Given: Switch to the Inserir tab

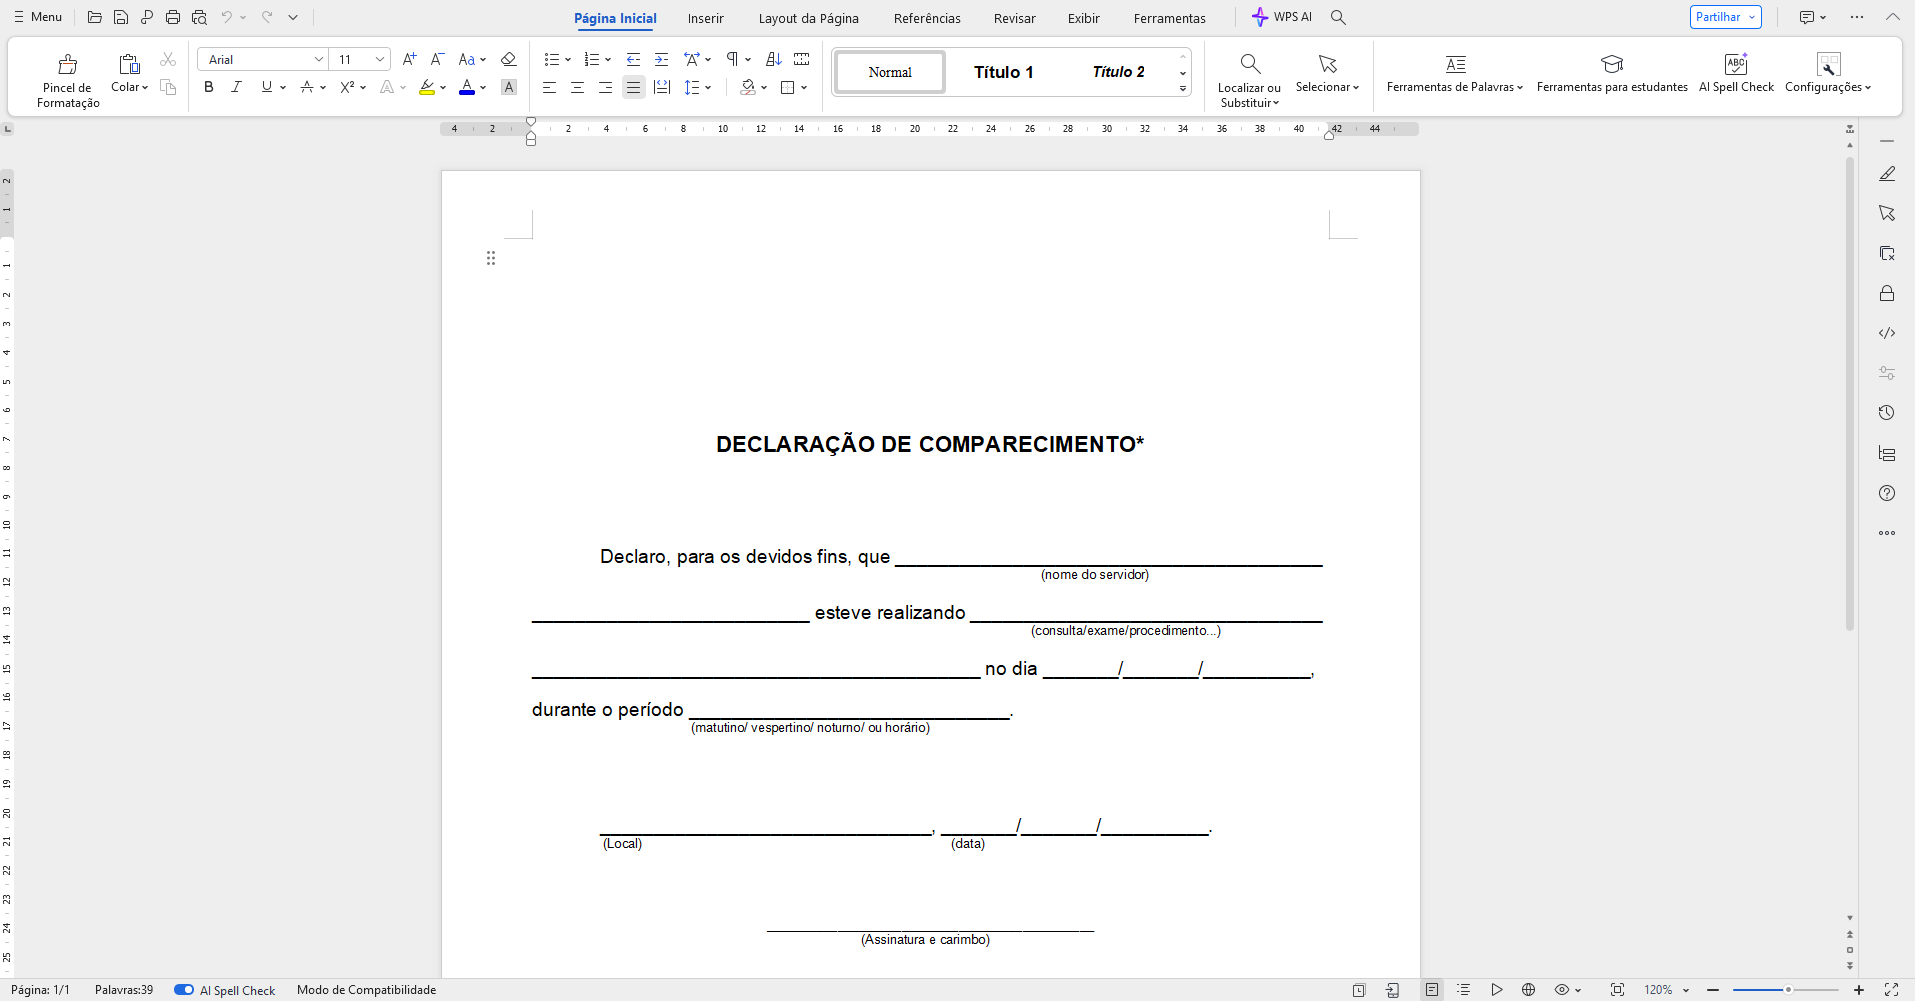Looking at the screenshot, I should [x=706, y=18].
